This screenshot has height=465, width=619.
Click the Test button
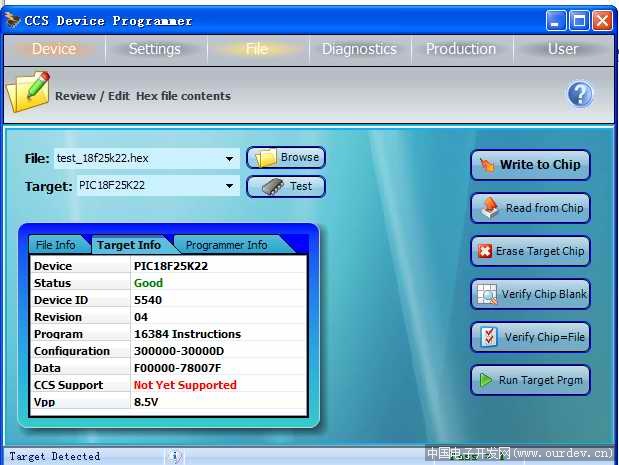pyautogui.click(x=286, y=186)
